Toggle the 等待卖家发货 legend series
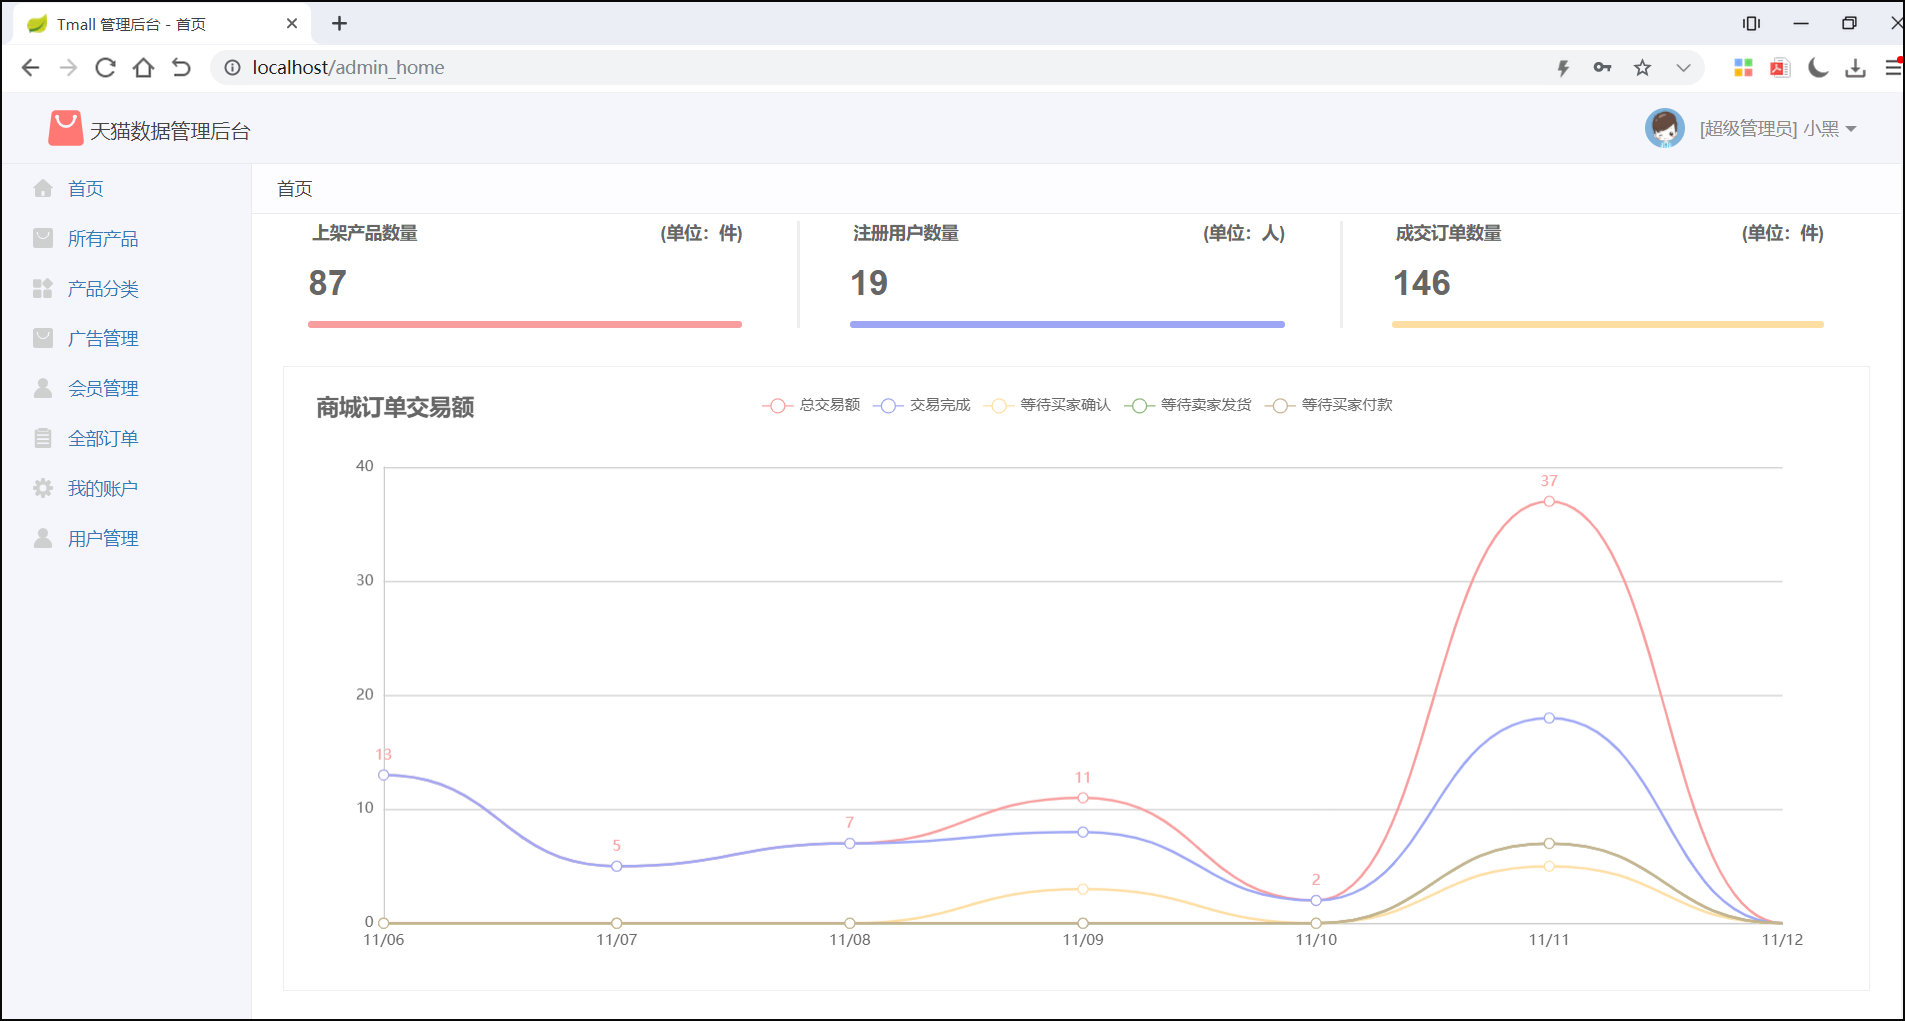Image resolution: width=1905 pixels, height=1021 pixels. tap(1188, 405)
